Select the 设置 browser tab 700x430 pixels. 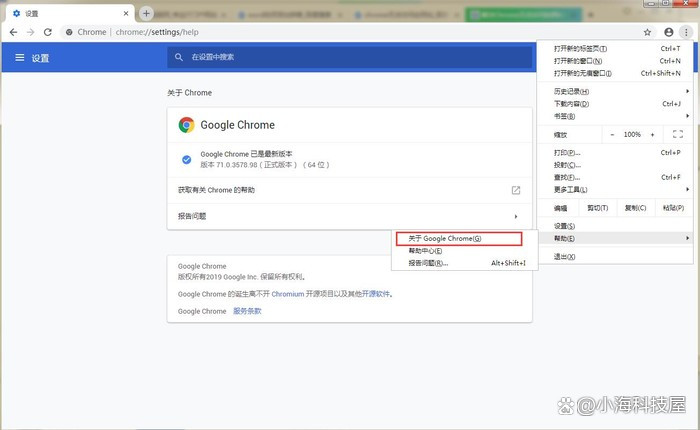click(69, 13)
